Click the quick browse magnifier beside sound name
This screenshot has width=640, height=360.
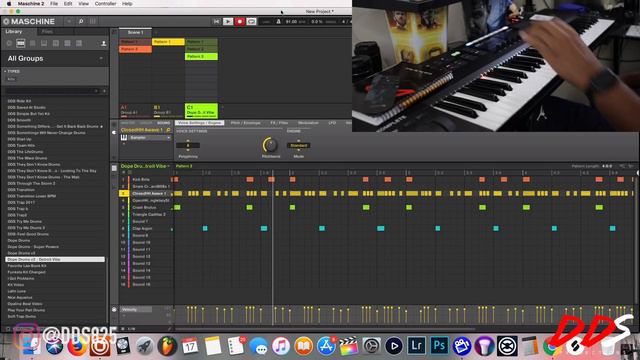point(168,130)
